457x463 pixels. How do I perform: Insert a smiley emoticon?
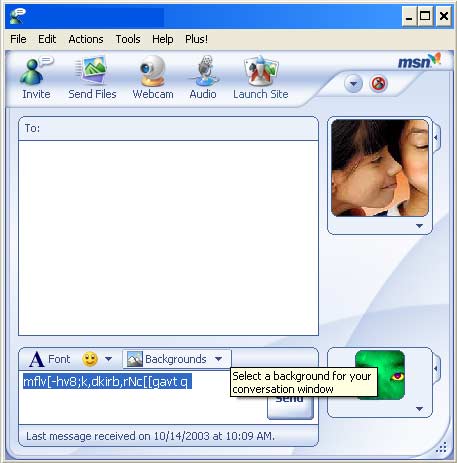[x=90, y=359]
